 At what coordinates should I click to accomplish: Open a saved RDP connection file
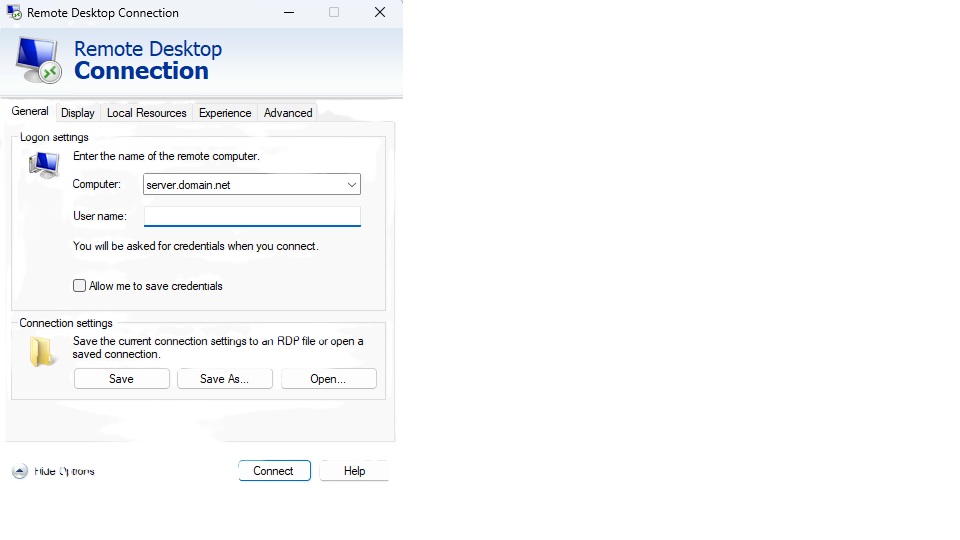pyautogui.click(x=328, y=379)
